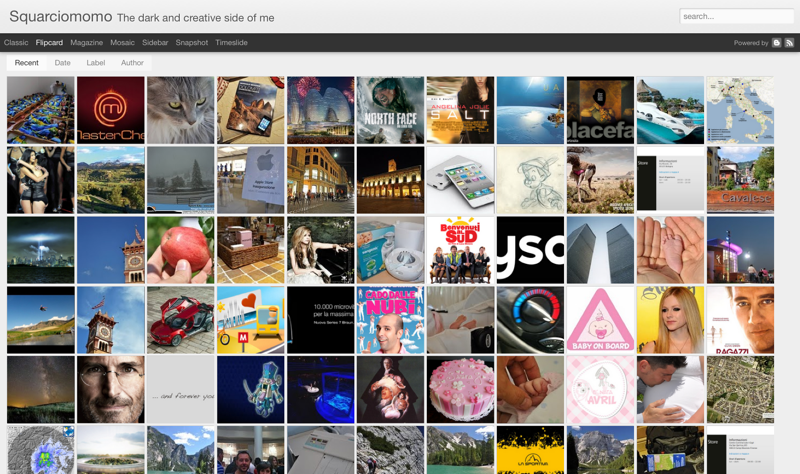The image size is (800, 474).
Task: Open the foggy snowy tree thumbnail
Action: click(181, 180)
